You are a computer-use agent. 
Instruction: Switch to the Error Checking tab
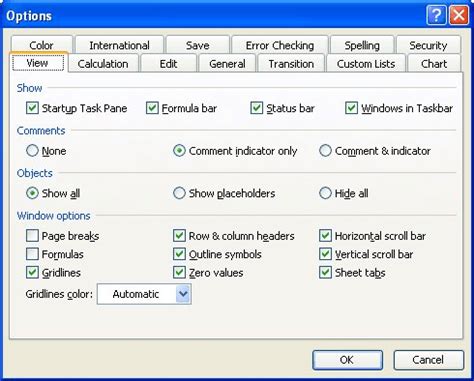point(280,45)
